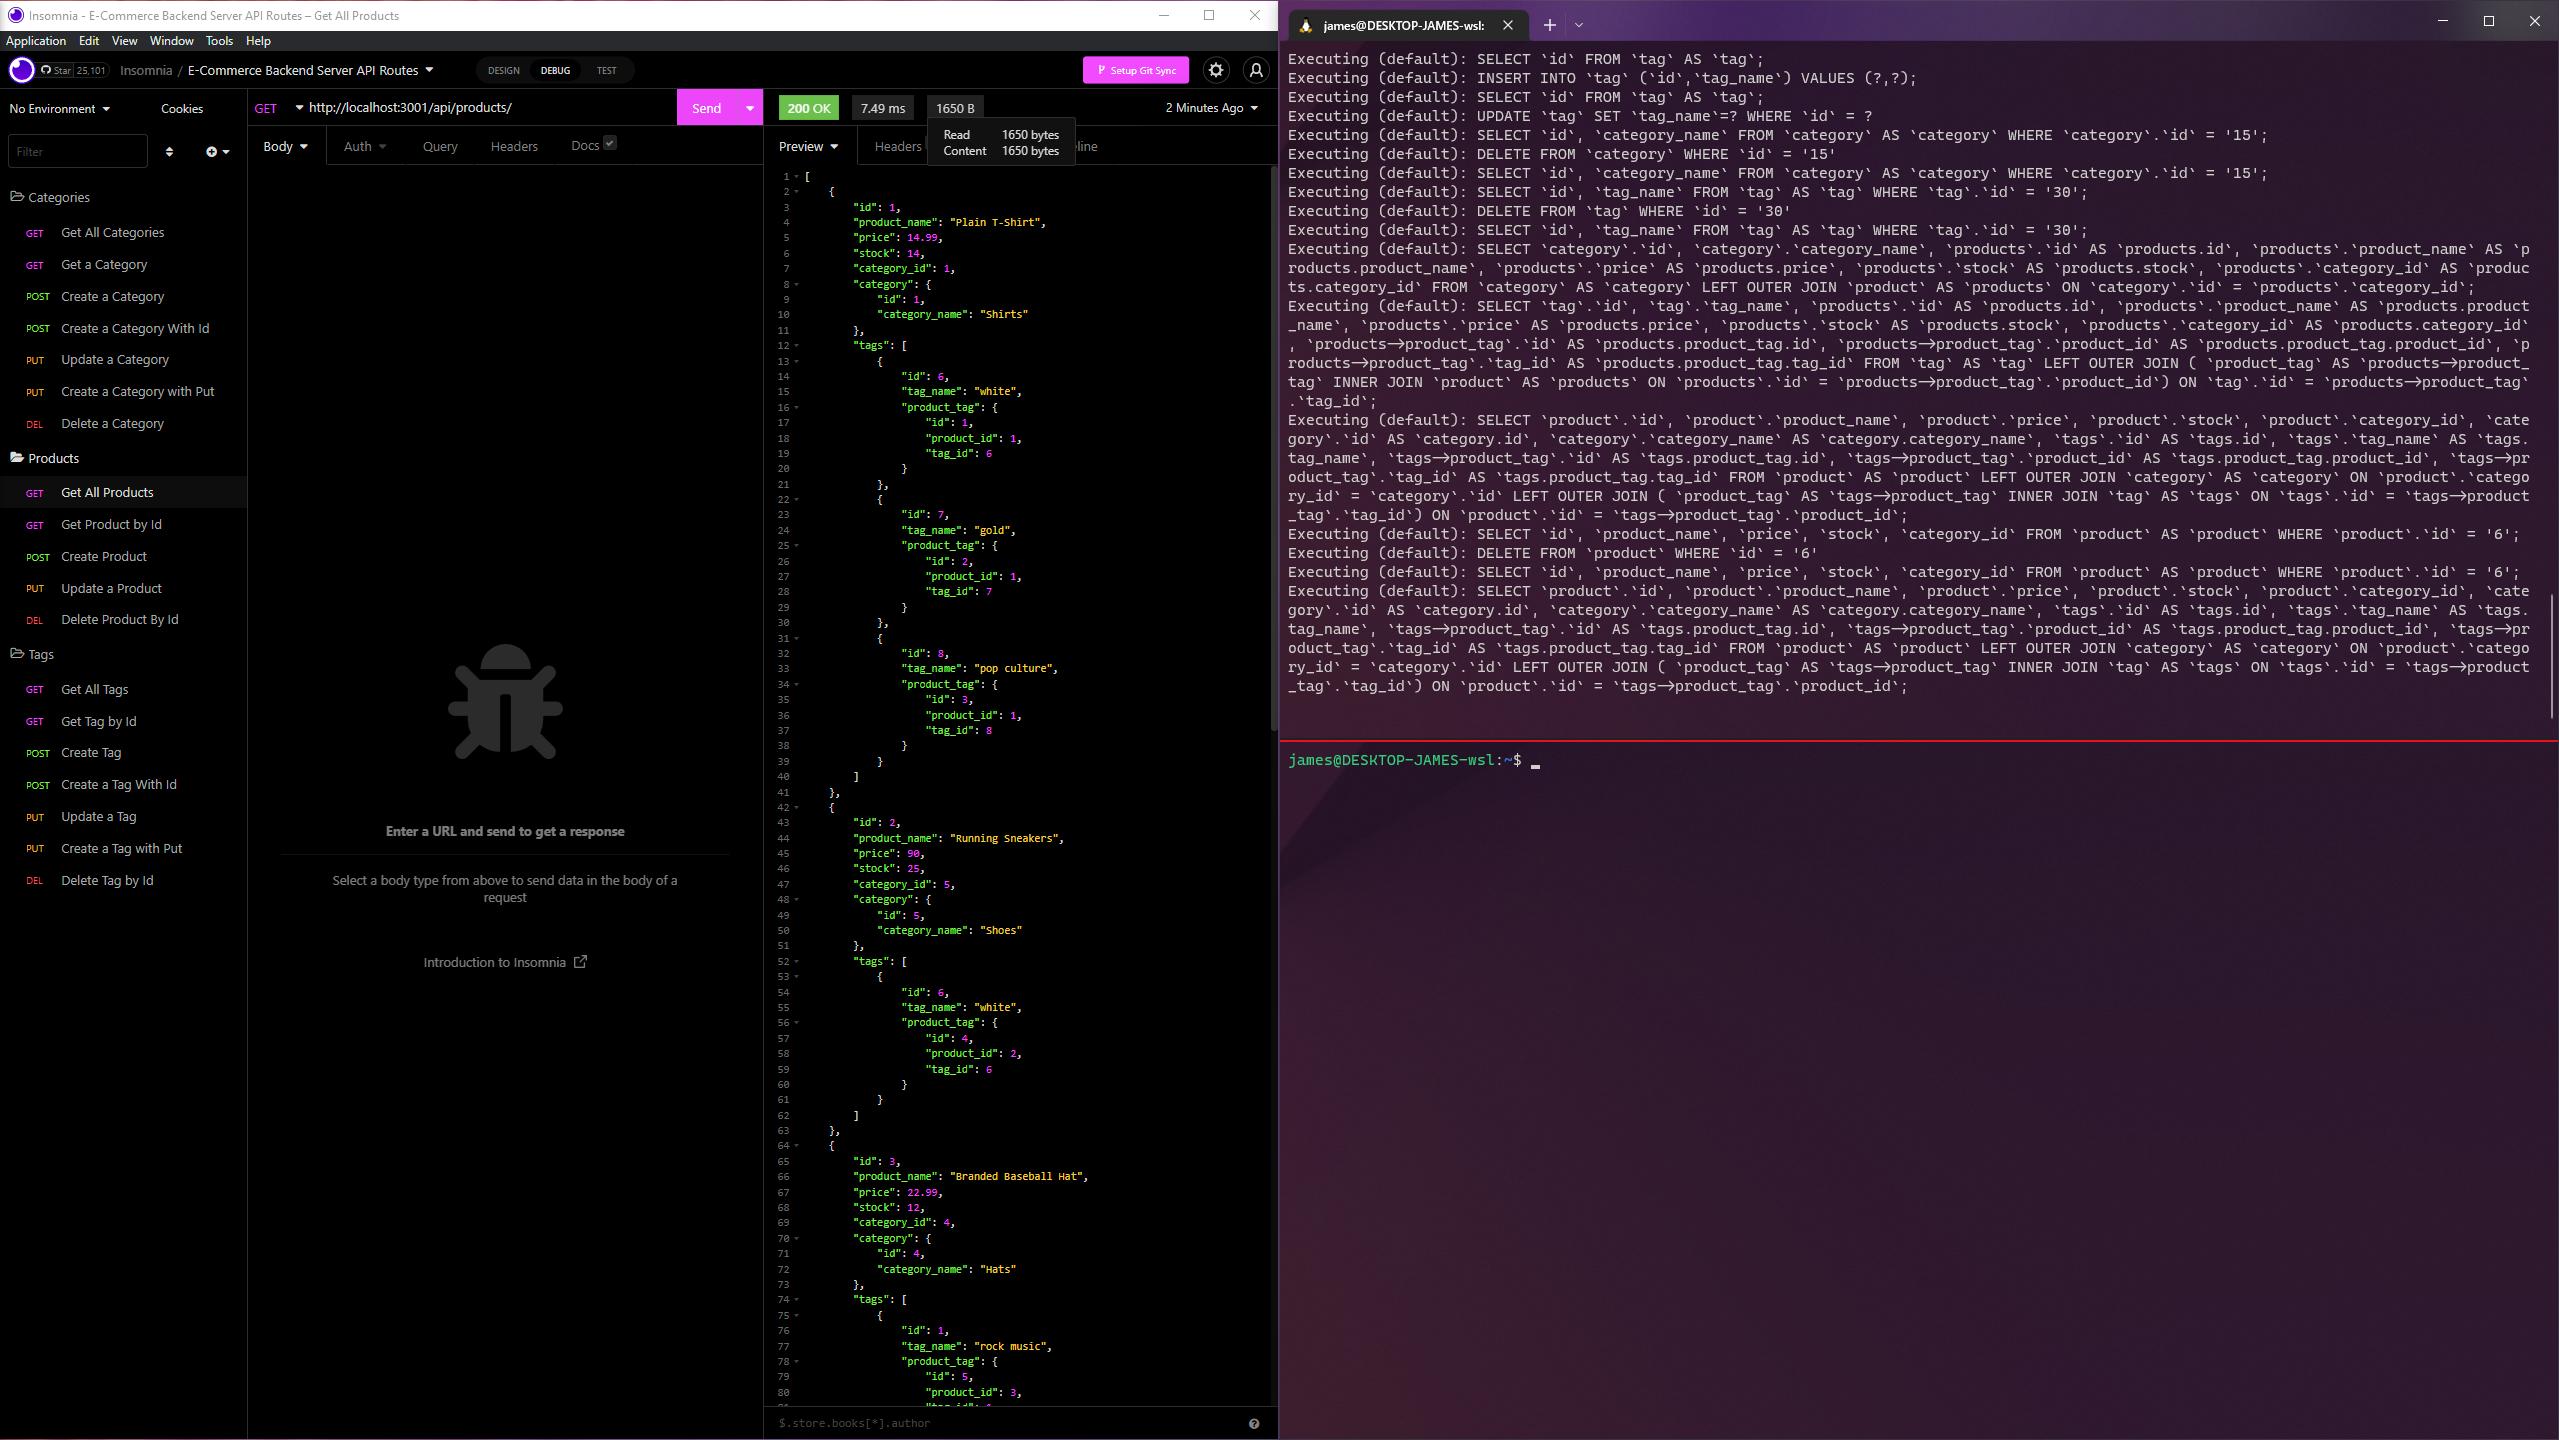Click the Insomnia purple logo icon
Viewport: 2559px width, 1440px height.
tap(21, 70)
